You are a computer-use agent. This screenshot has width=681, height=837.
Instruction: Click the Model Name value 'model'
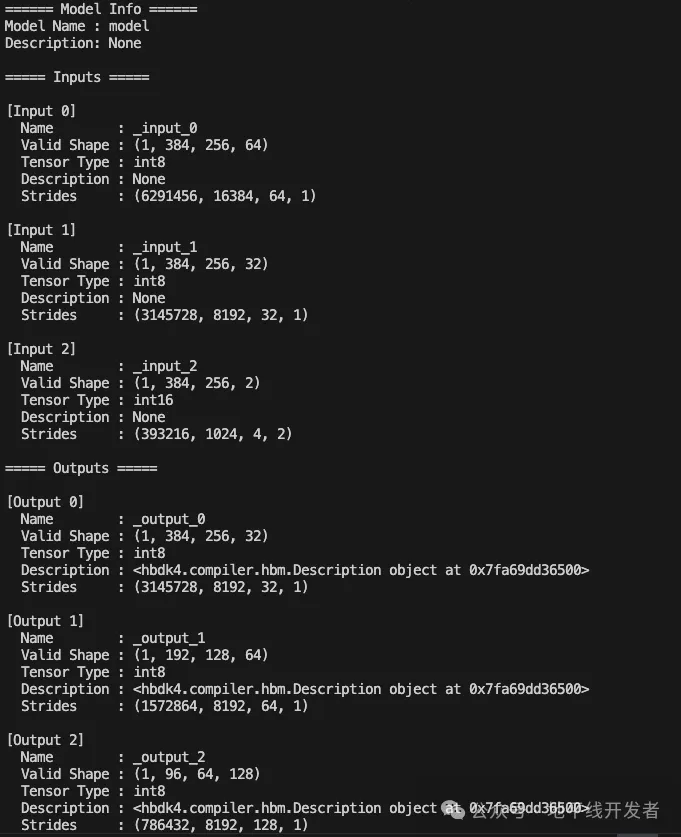(129, 26)
